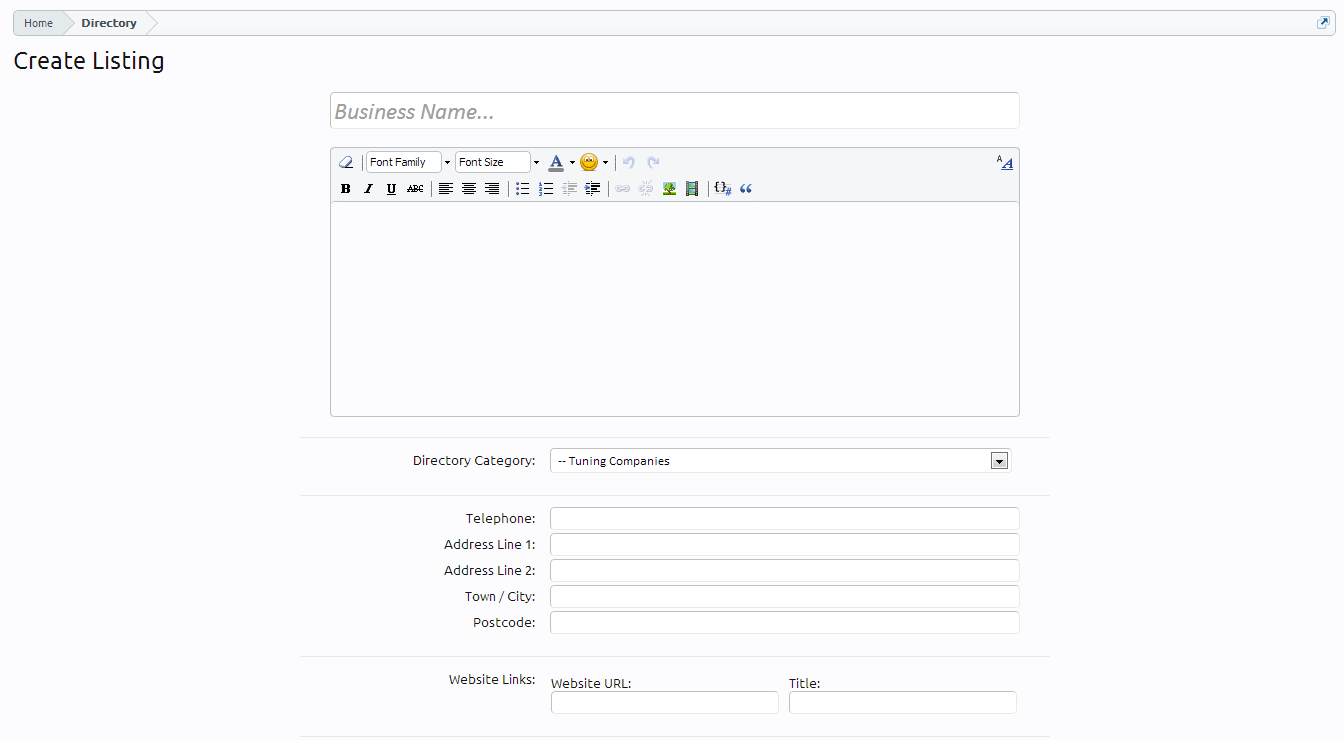Click the Website URL input field

pyautogui.click(x=665, y=702)
